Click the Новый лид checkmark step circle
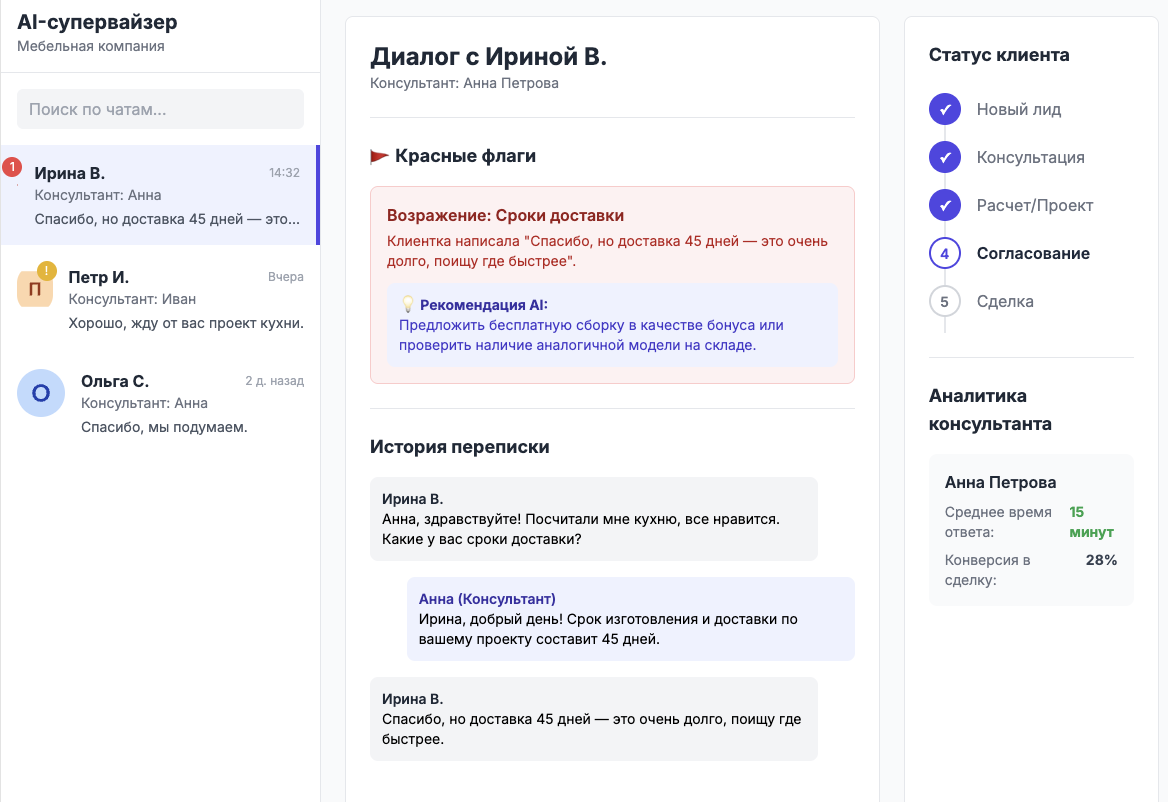The height and width of the screenshot is (802, 1168). [945, 109]
